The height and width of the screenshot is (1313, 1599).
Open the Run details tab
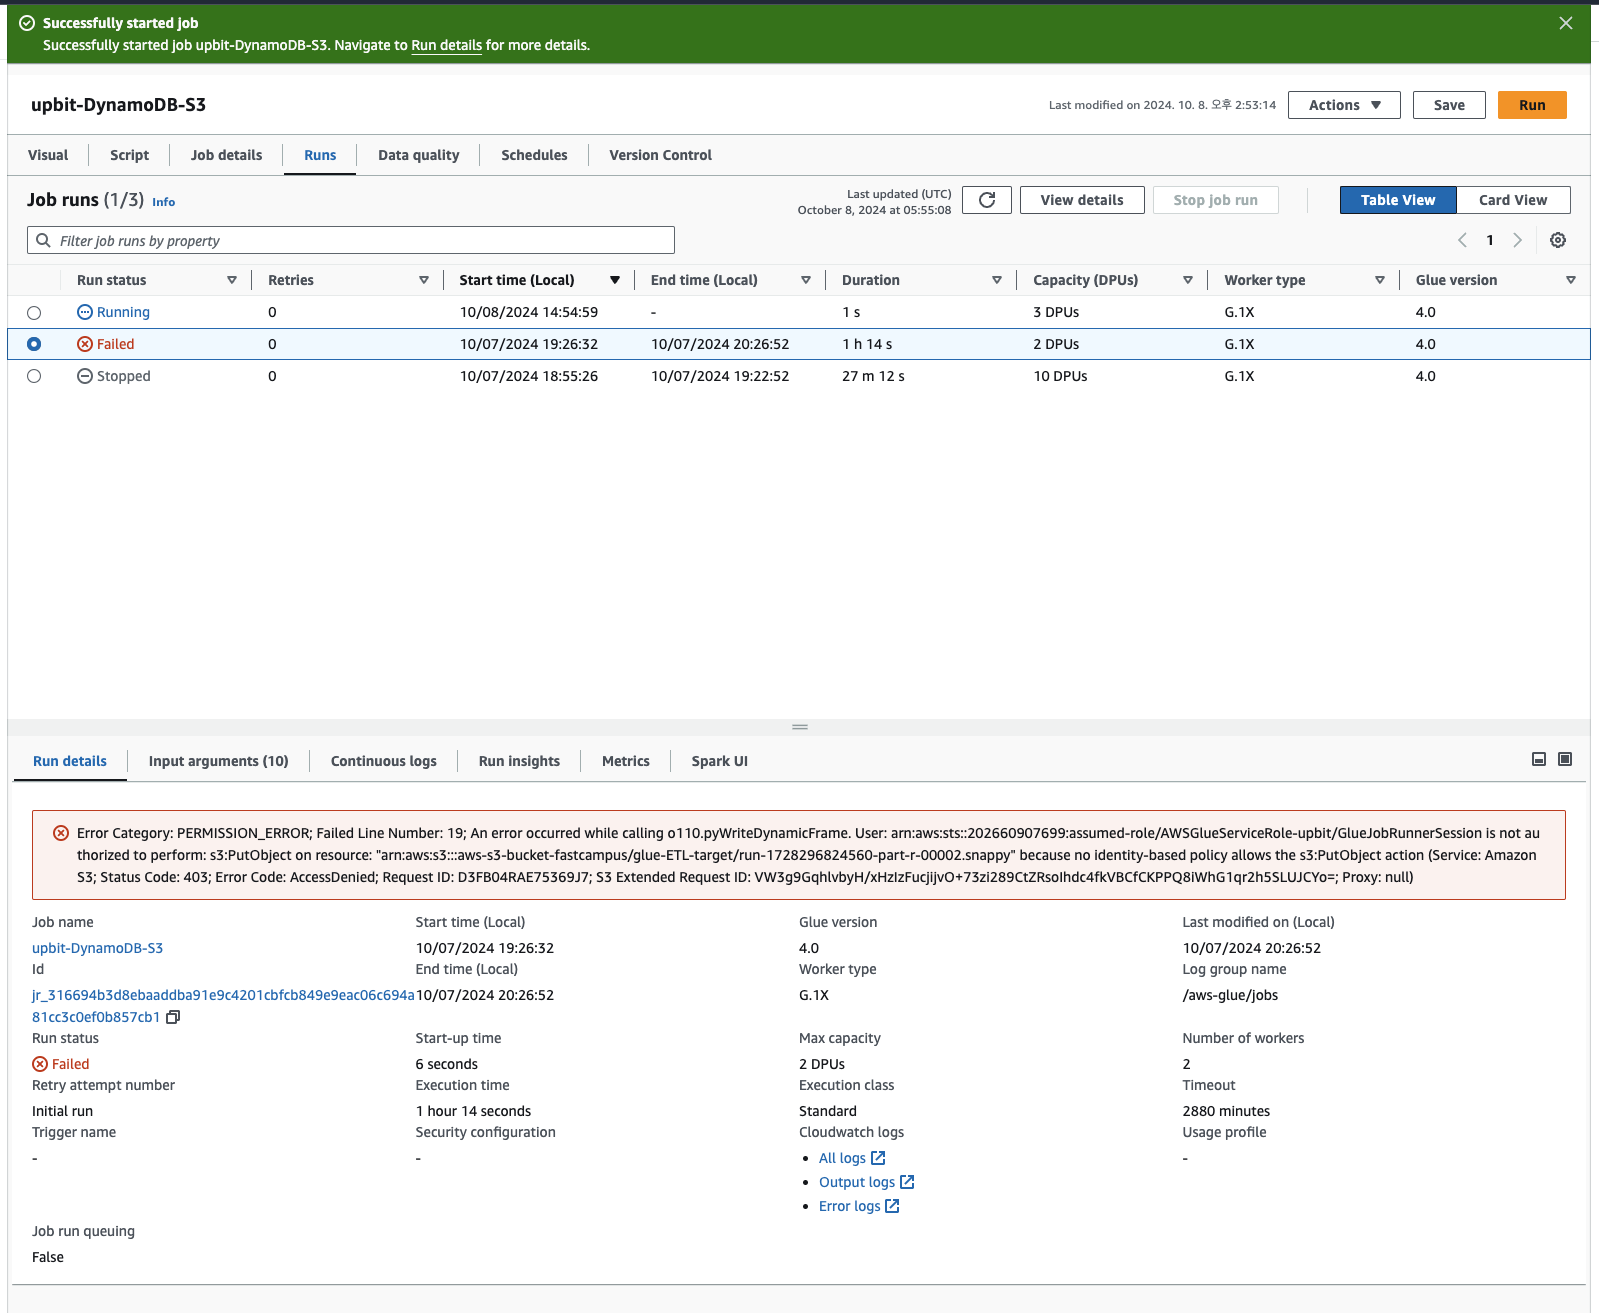pyautogui.click(x=70, y=761)
